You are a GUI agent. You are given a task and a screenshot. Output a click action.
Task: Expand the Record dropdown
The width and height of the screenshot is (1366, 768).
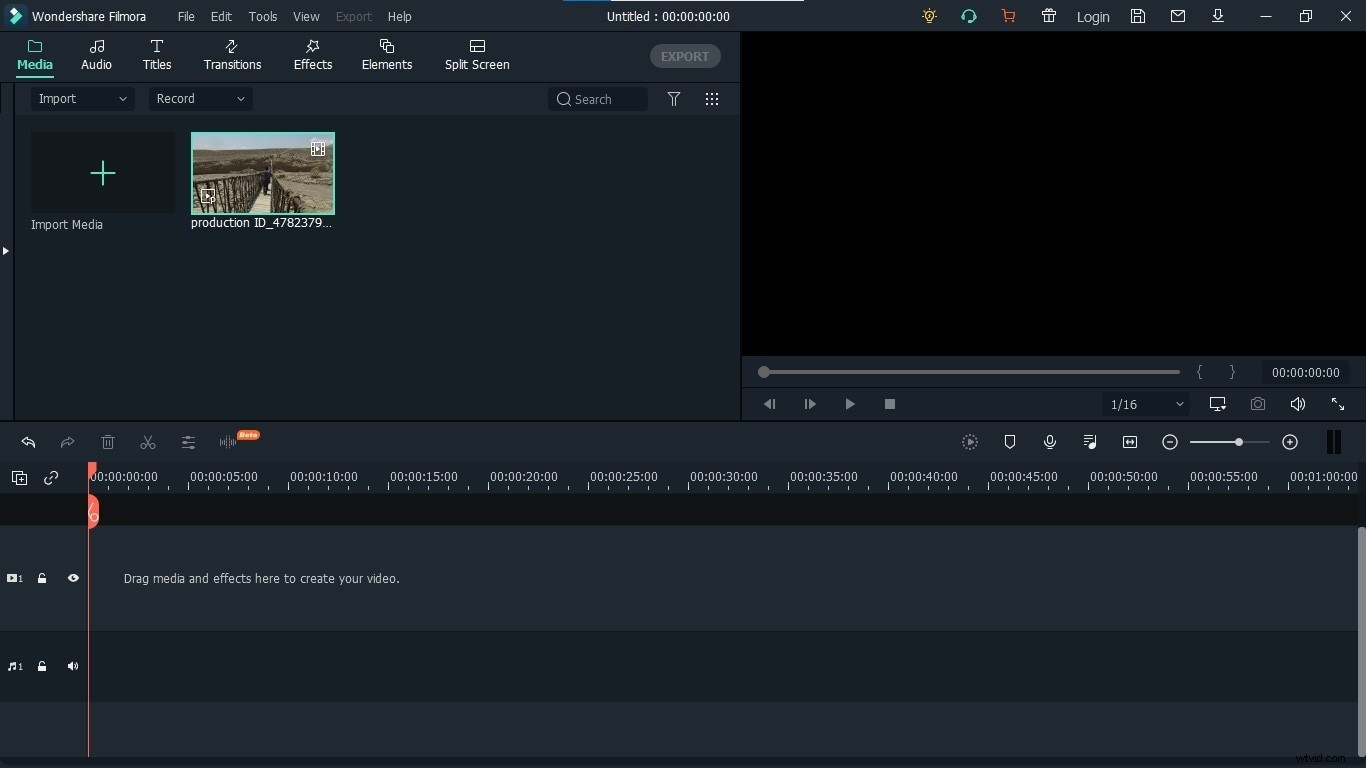click(x=199, y=99)
